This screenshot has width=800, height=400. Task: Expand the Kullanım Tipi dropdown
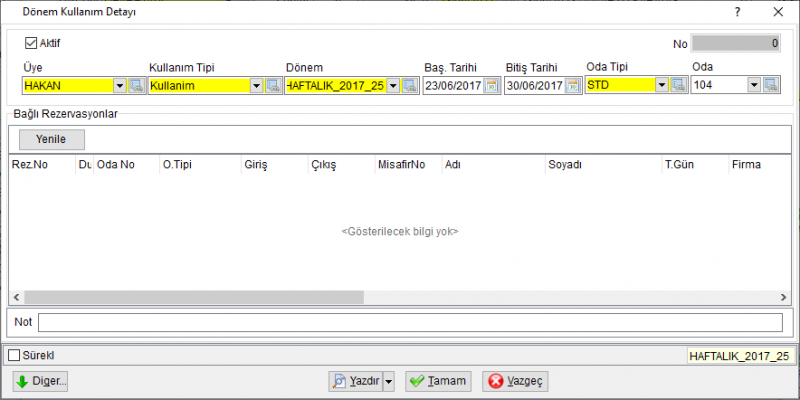click(x=257, y=86)
